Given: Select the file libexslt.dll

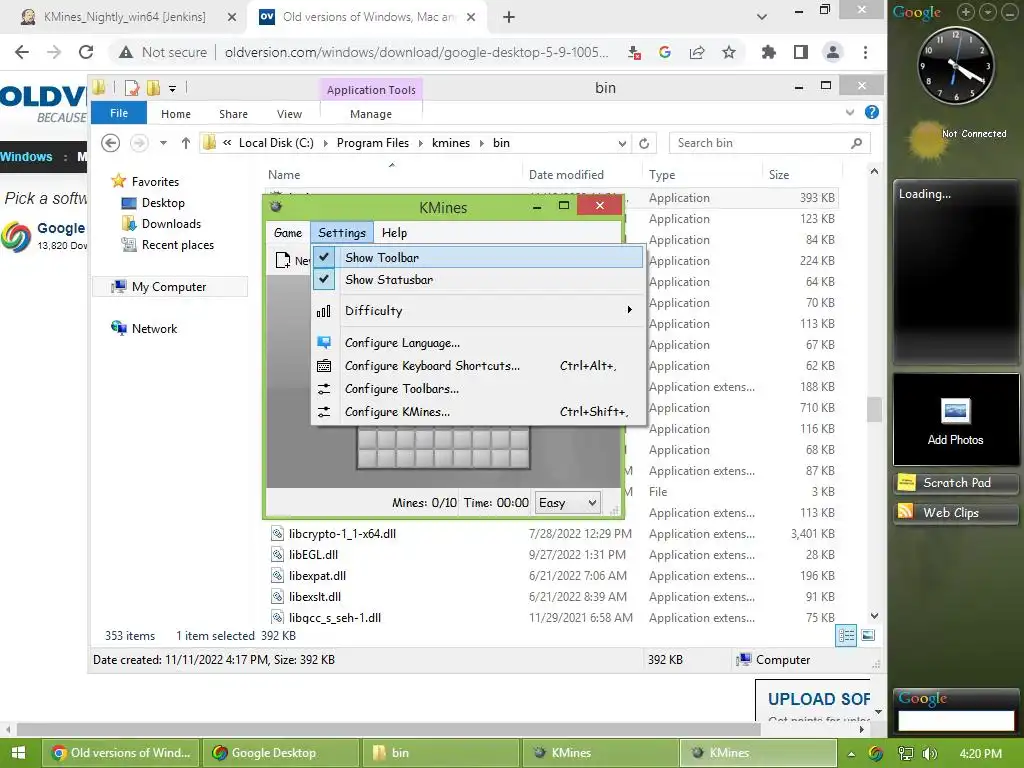Looking at the screenshot, I should 315,596.
